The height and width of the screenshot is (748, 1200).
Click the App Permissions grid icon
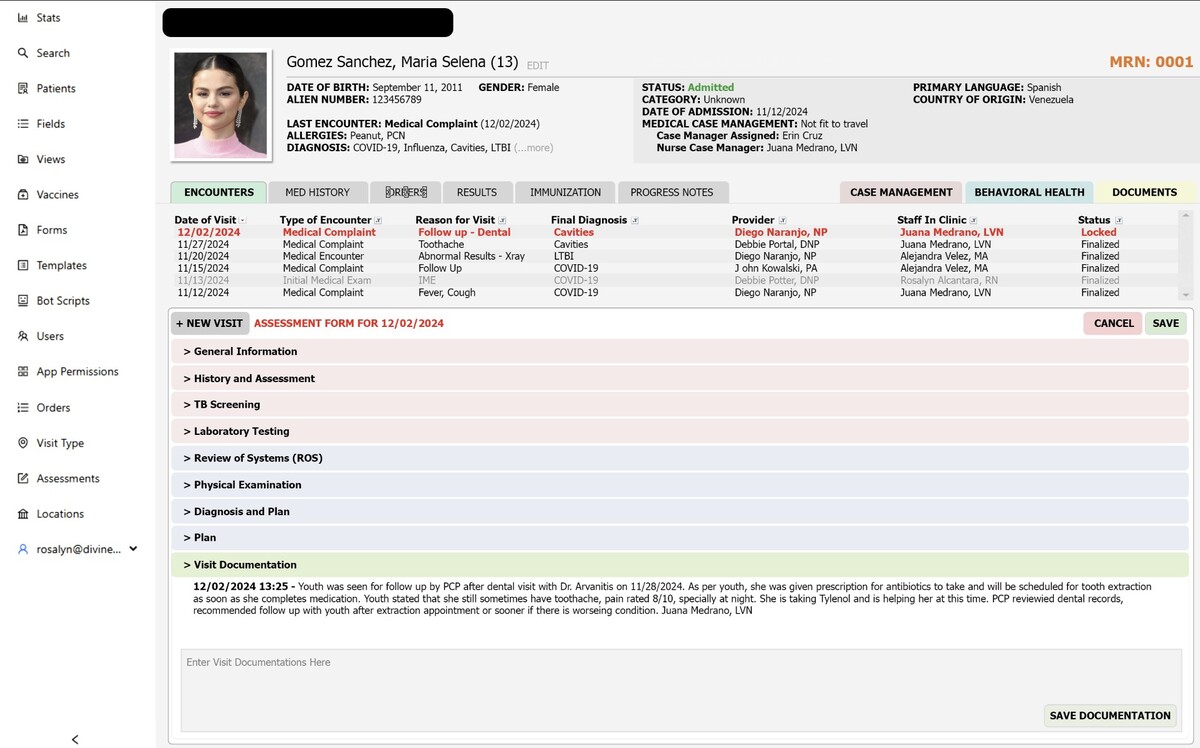click(23, 372)
